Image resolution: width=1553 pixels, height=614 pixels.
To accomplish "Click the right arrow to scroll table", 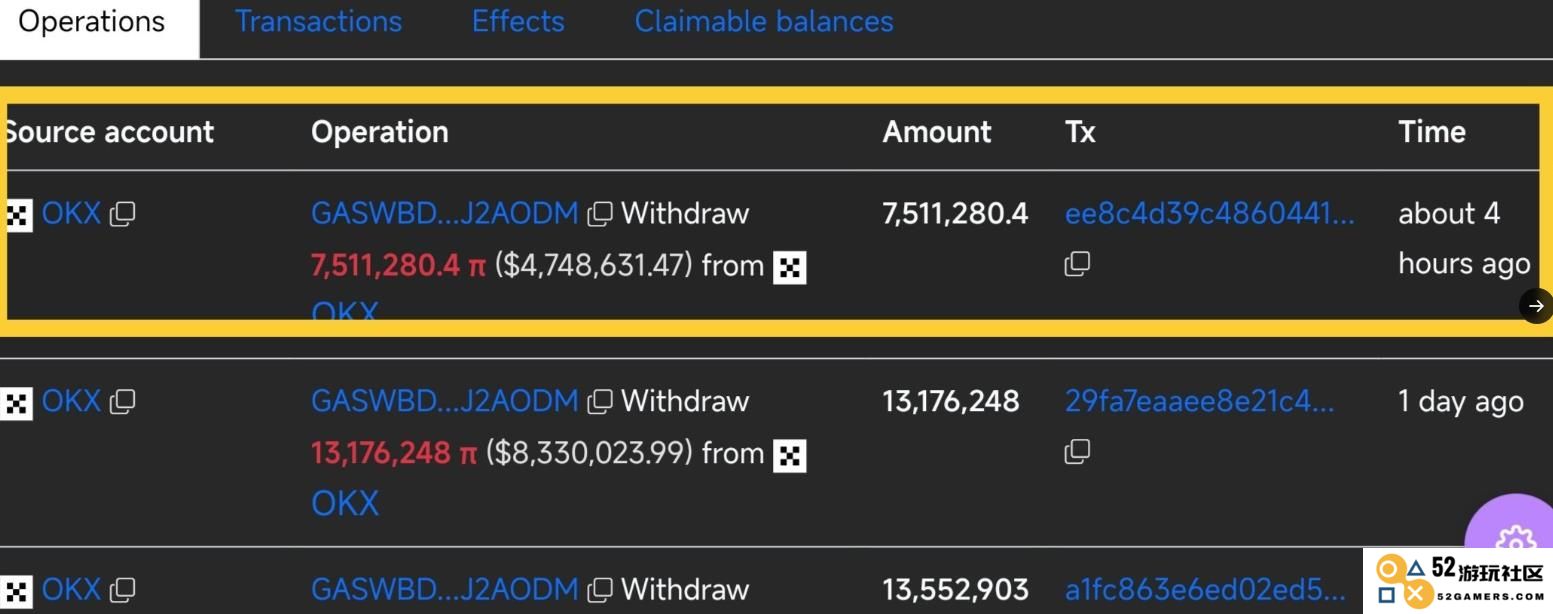I will click(x=1536, y=306).
